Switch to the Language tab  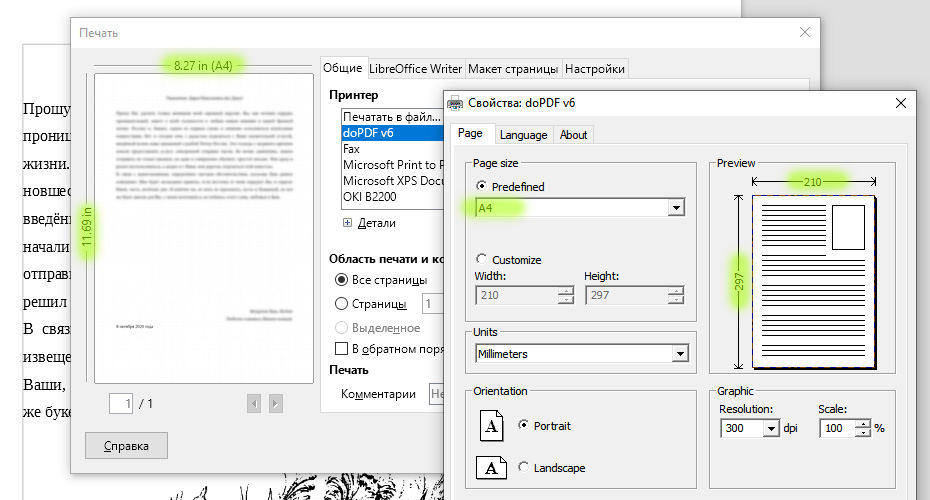pyautogui.click(x=523, y=135)
